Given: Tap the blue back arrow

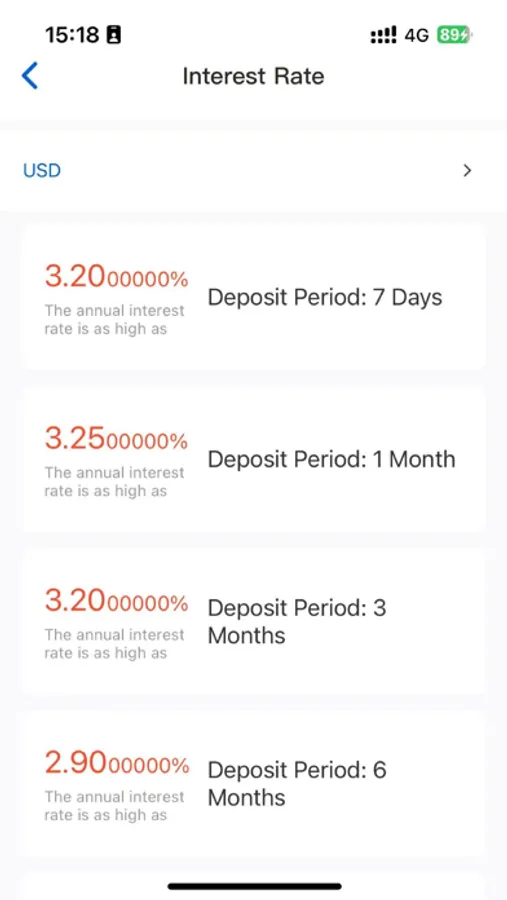Looking at the screenshot, I should [x=30, y=76].
